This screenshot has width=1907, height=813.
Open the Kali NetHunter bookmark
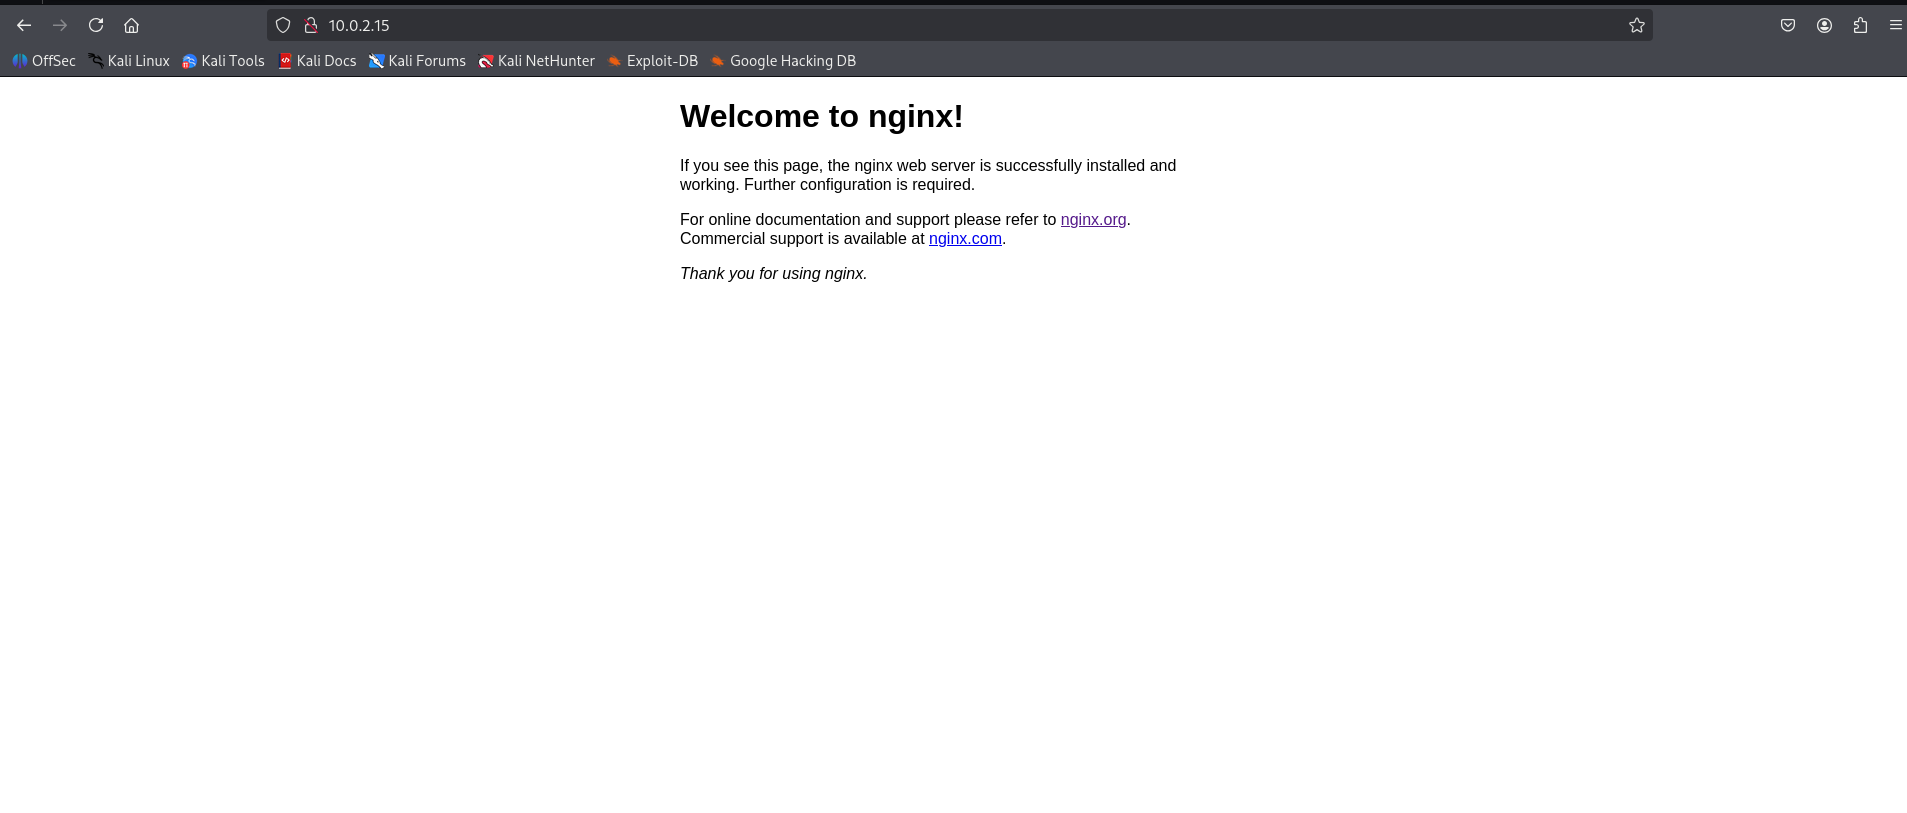click(536, 61)
